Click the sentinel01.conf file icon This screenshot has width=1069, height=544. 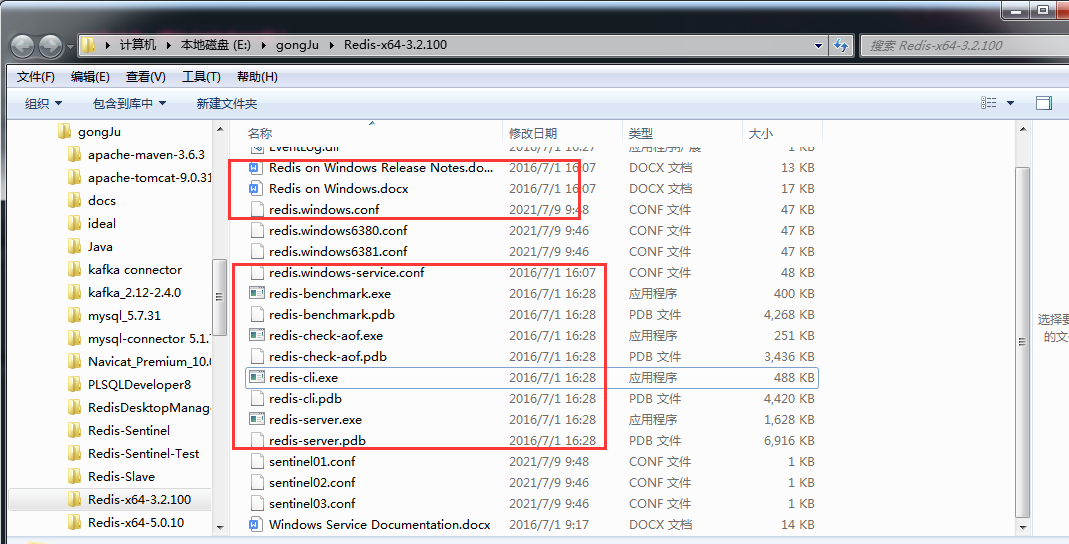pyautogui.click(x=256, y=462)
